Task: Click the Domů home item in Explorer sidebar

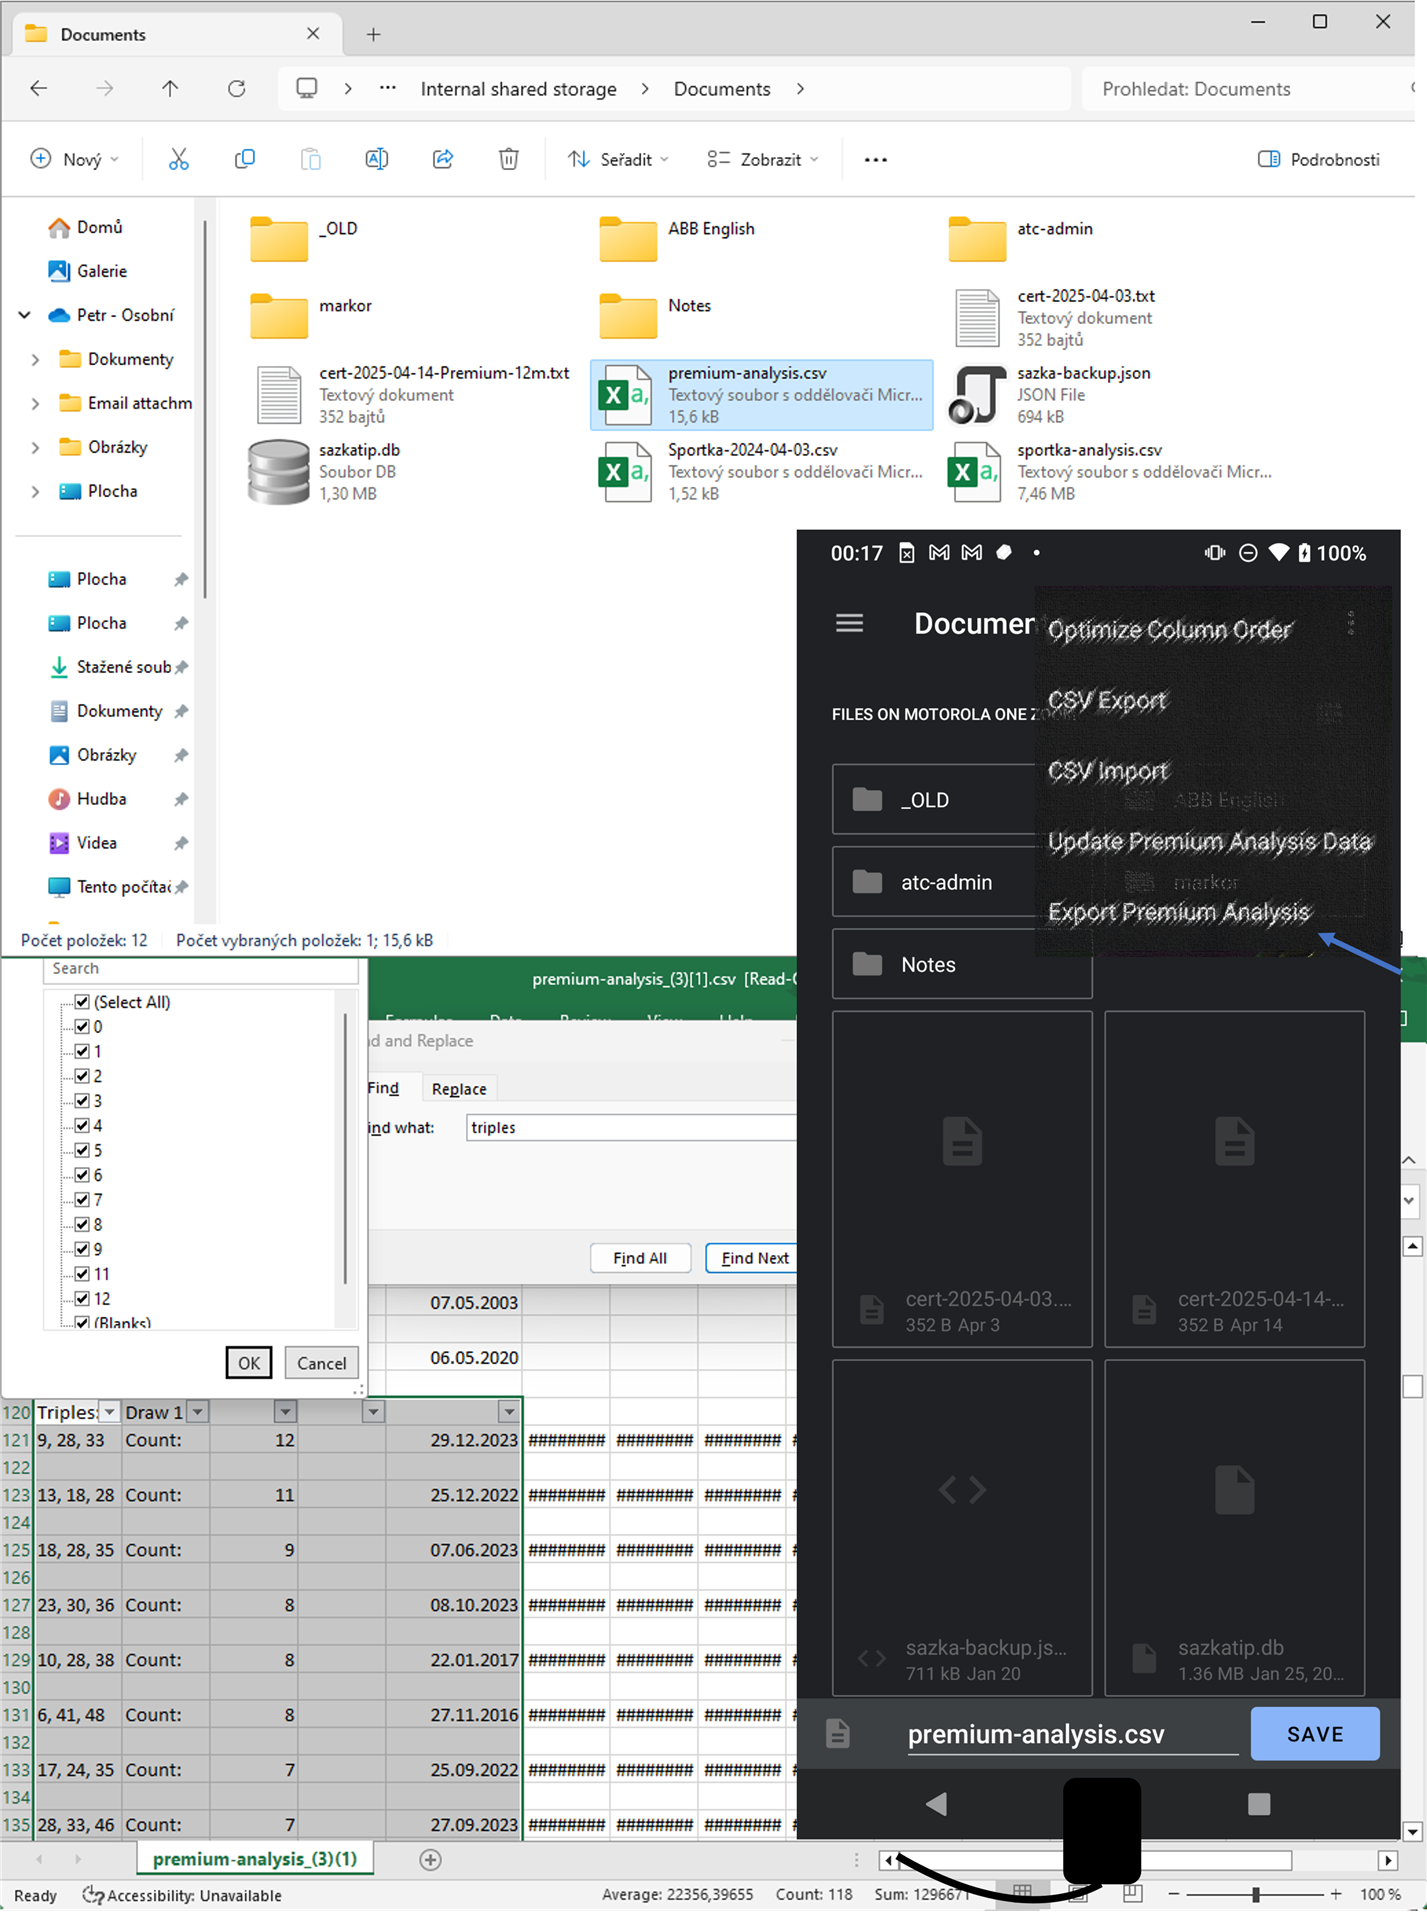Action: 85,227
